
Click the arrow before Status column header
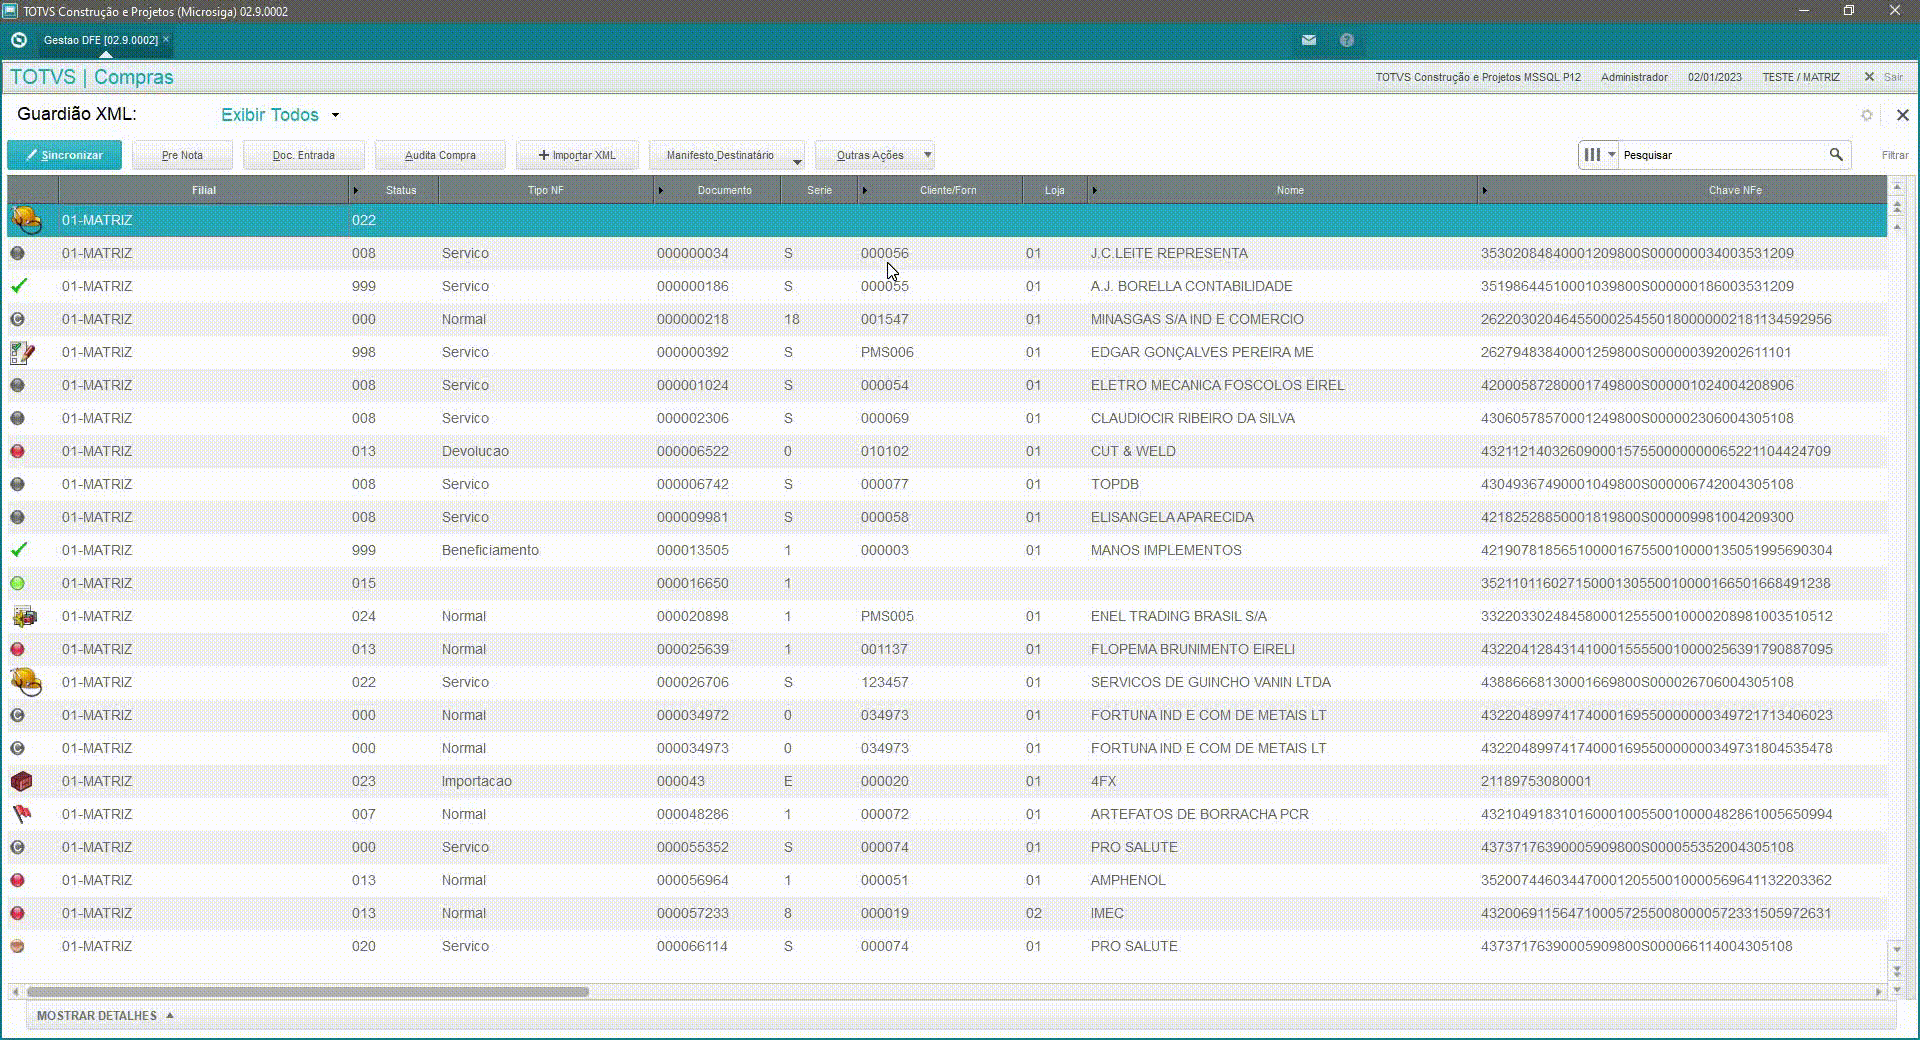pos(355,190)
